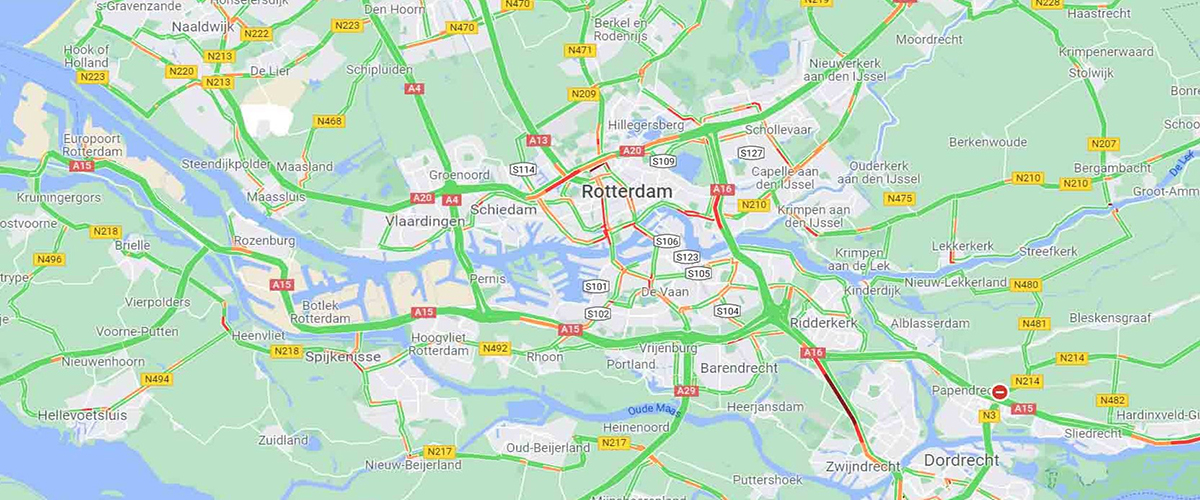The height and width of the screenshot is (500, 1200).
Task: Click the S114 city route marker
Action: pos(523,169)
